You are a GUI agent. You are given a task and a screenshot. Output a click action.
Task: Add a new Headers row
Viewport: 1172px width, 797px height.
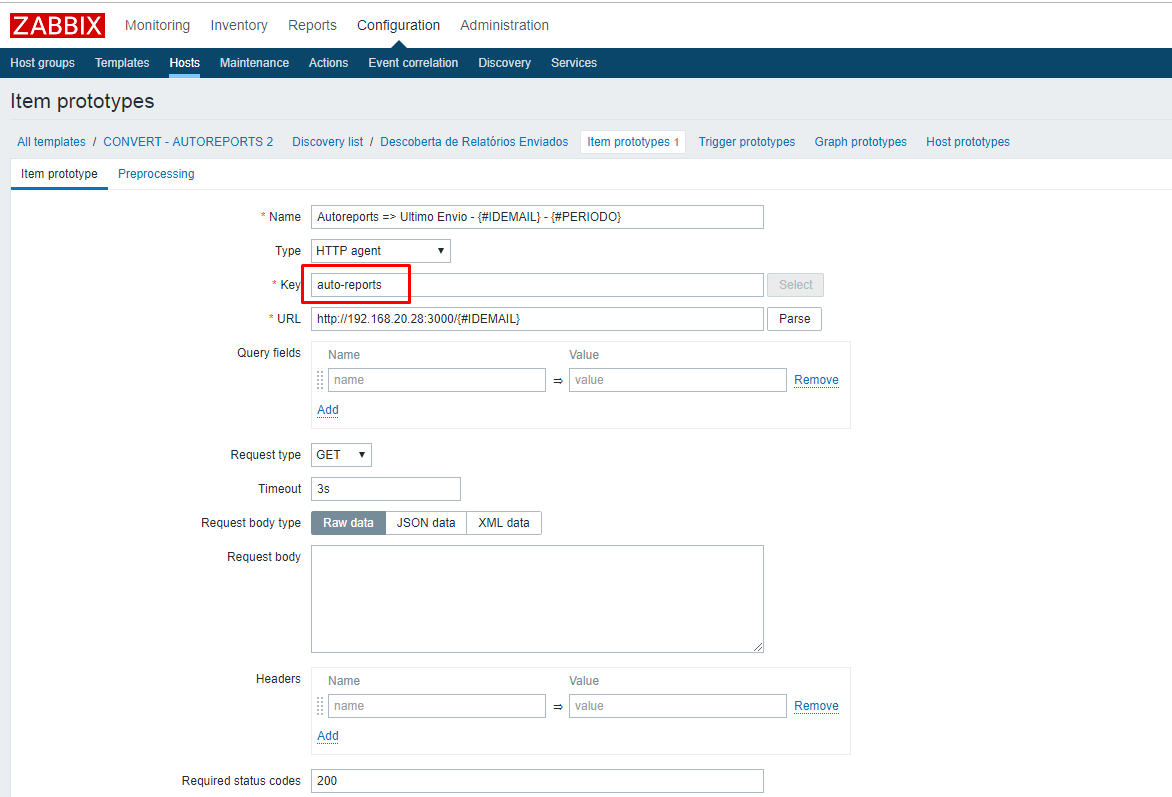pos(327,736)
